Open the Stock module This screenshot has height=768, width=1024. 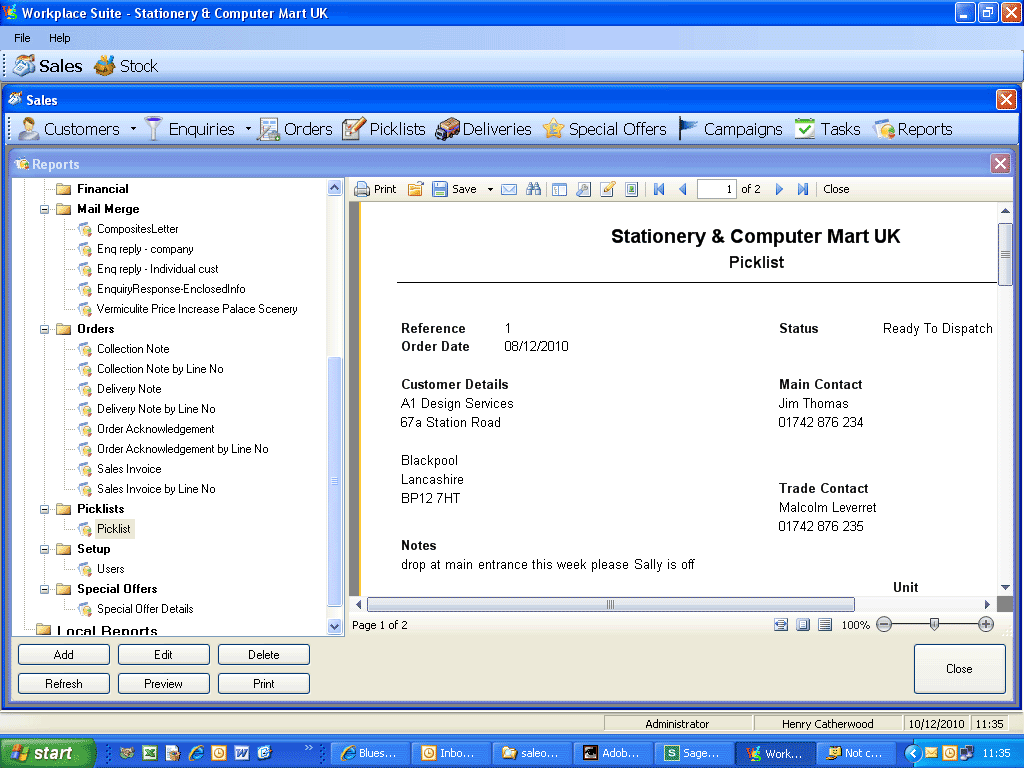tap(126, 66)
